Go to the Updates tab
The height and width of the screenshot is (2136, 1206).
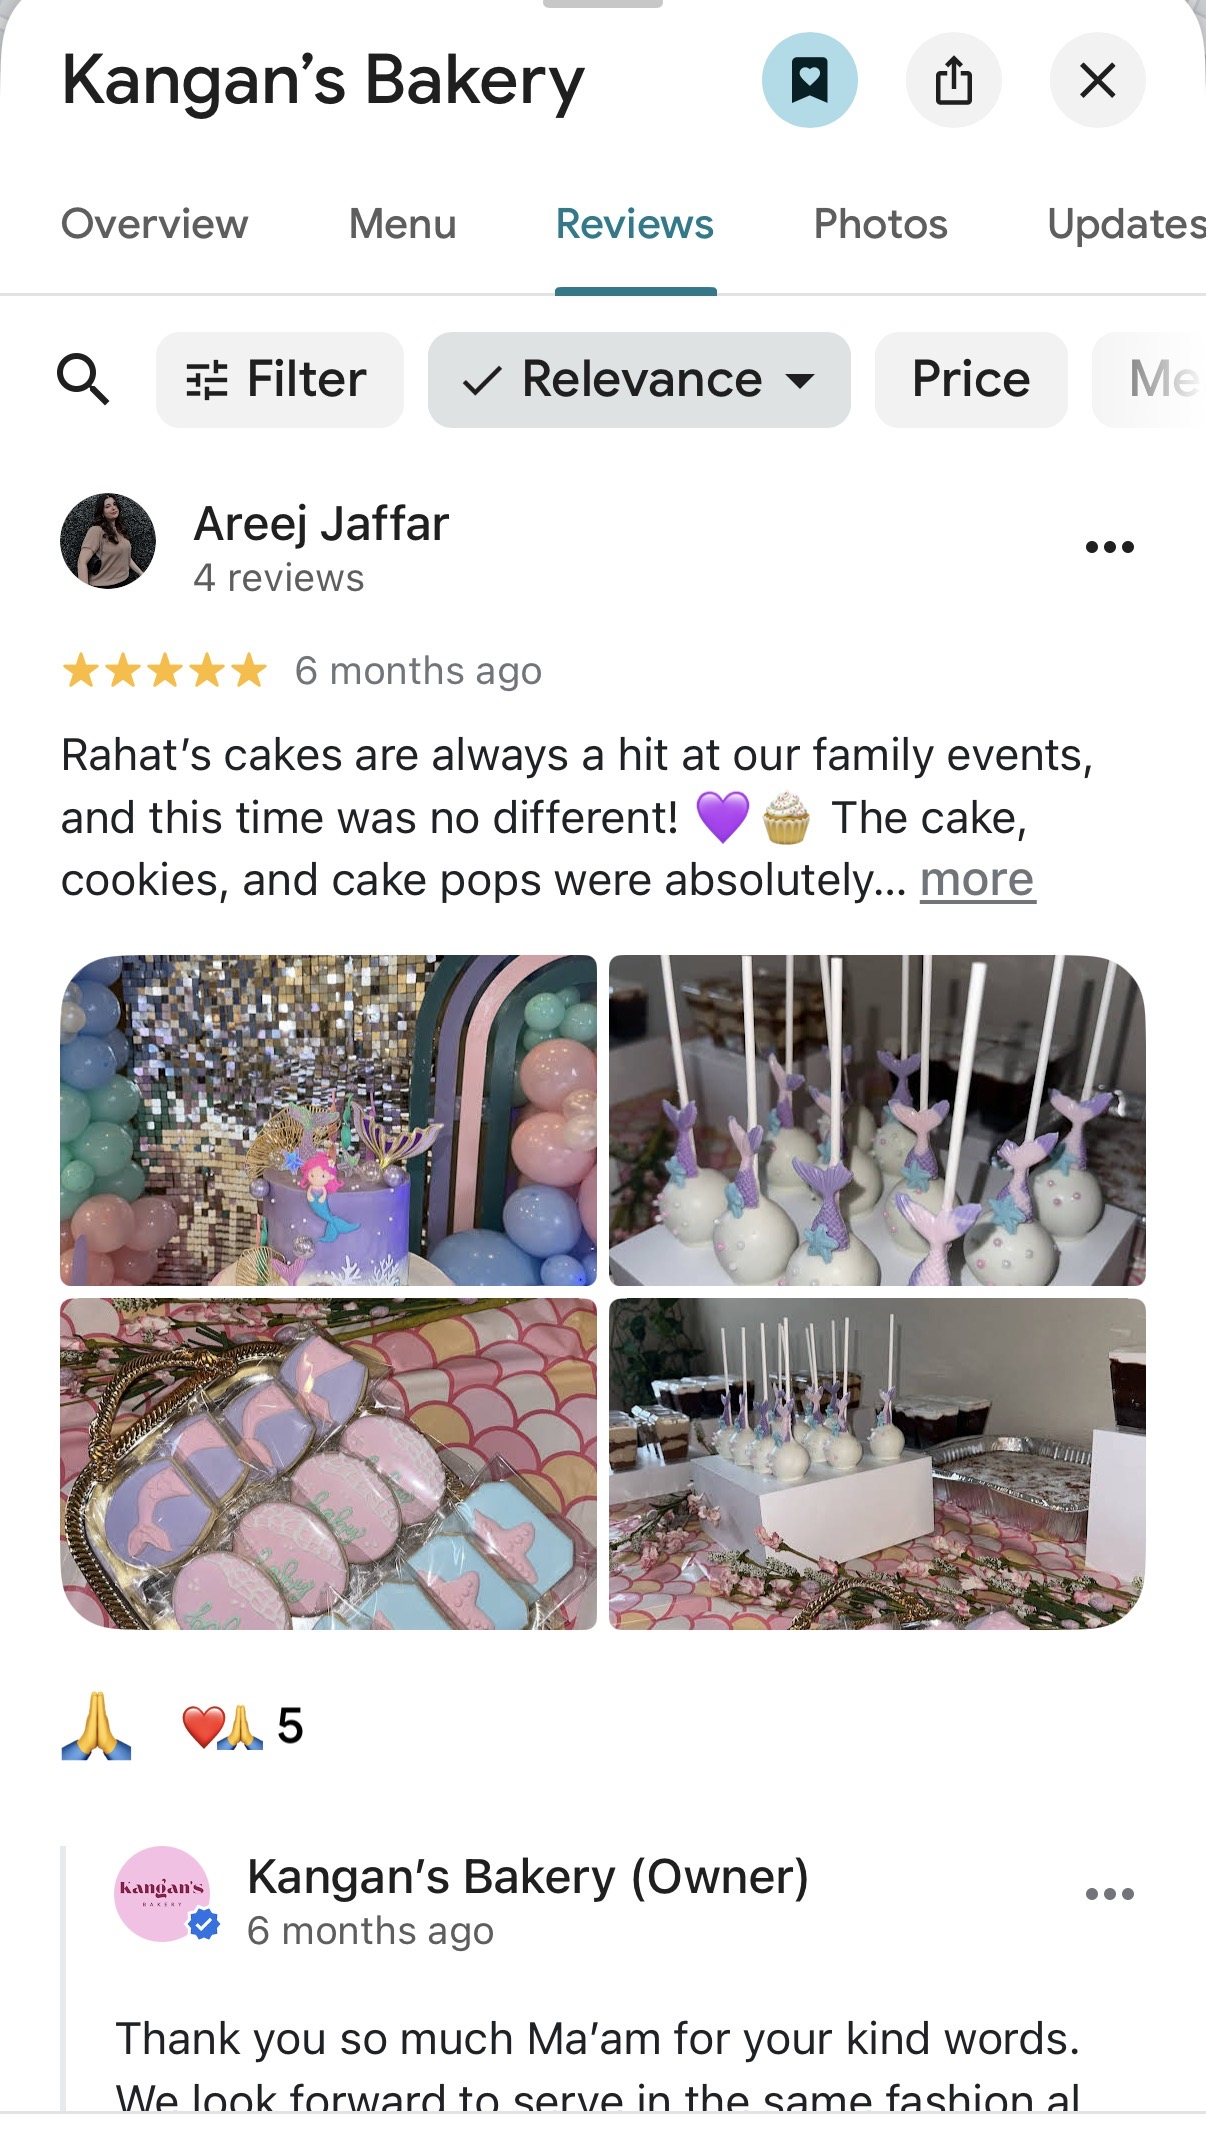(1126, 224)
